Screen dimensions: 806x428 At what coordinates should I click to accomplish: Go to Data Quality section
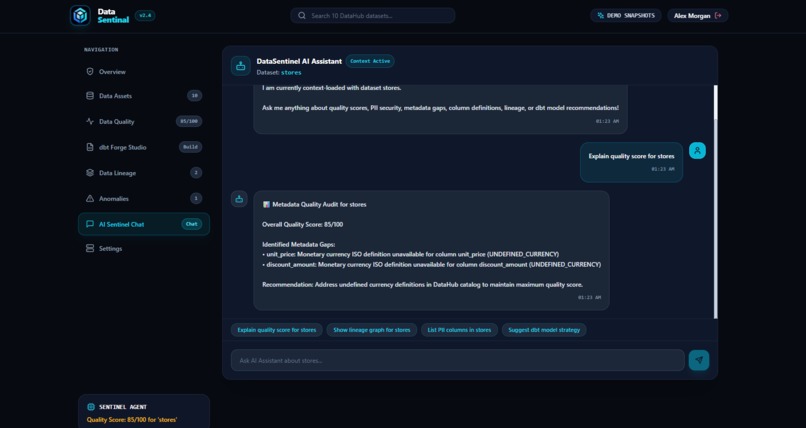[x=144, y=121]
